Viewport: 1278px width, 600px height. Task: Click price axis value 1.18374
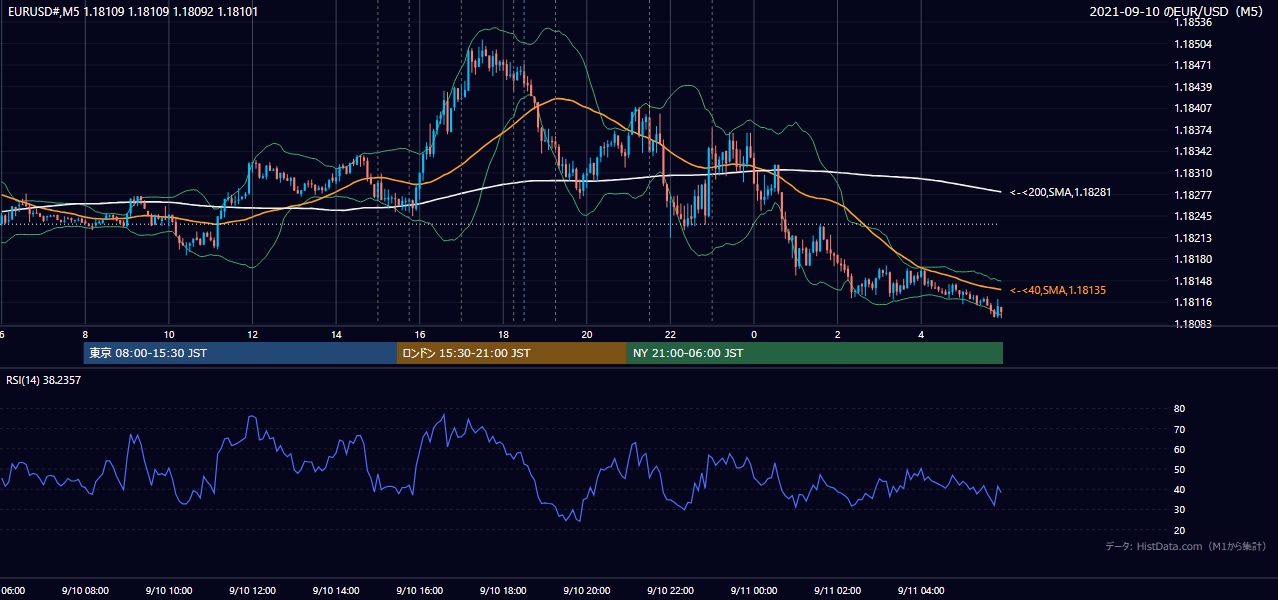(1194, 130)
